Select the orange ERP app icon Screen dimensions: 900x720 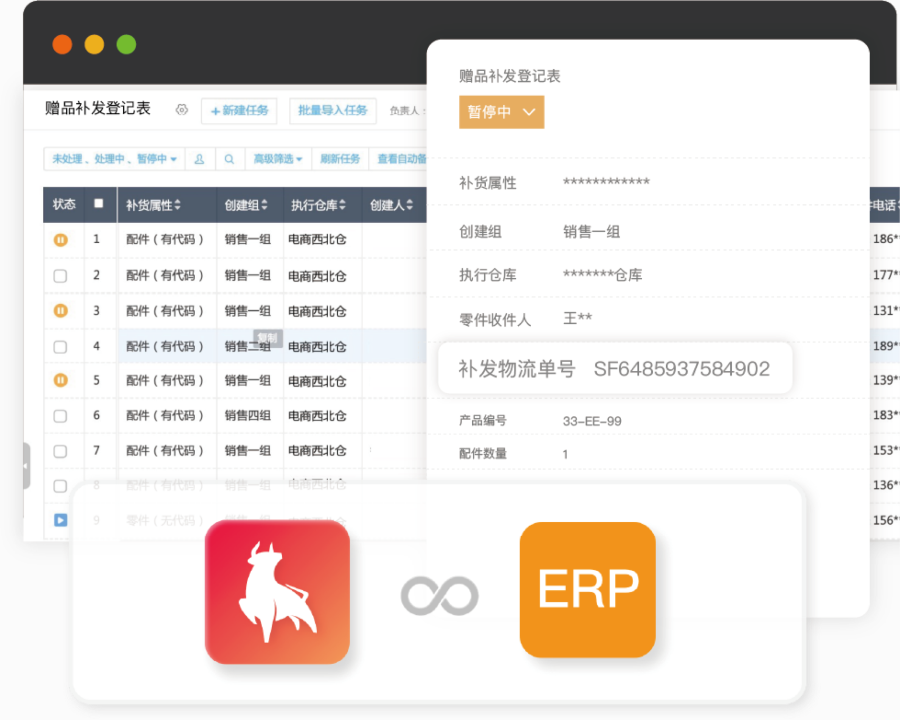click(588, 590)
